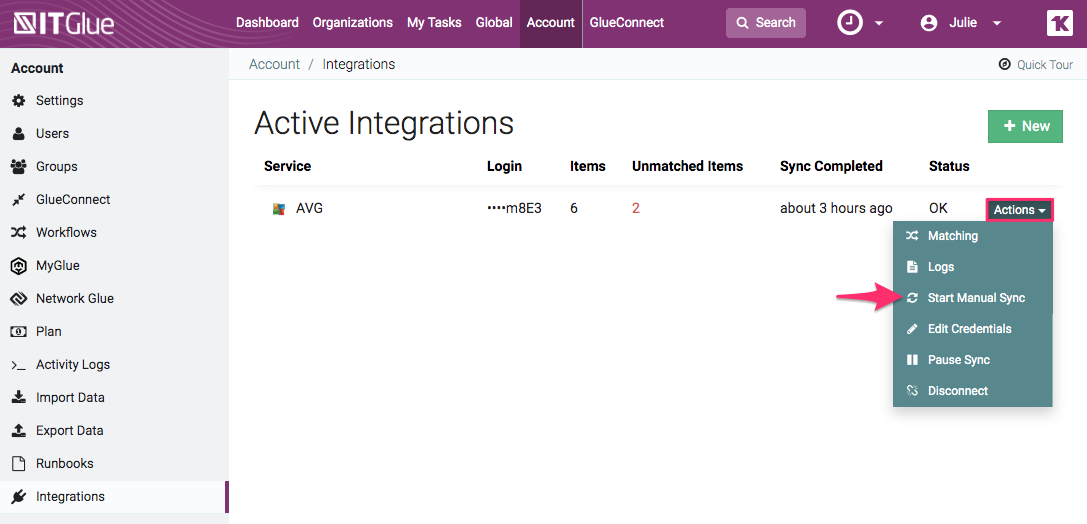Expand the dropdown arrow next to clock
Image resolution: width=1087 pixels, height=524 pixels.
879,24
